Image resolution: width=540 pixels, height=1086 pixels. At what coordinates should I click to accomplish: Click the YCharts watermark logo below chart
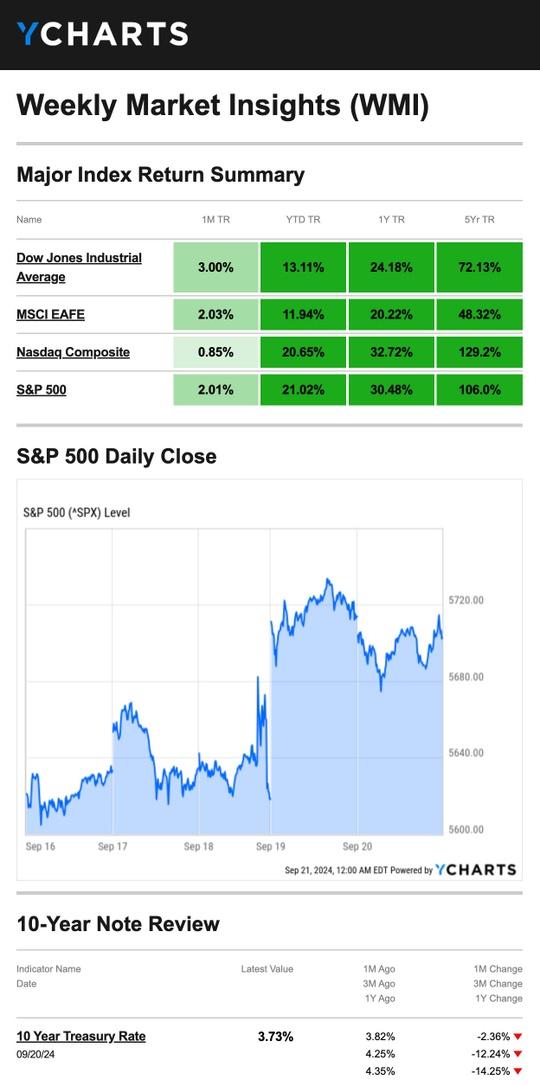pos(476,869)
